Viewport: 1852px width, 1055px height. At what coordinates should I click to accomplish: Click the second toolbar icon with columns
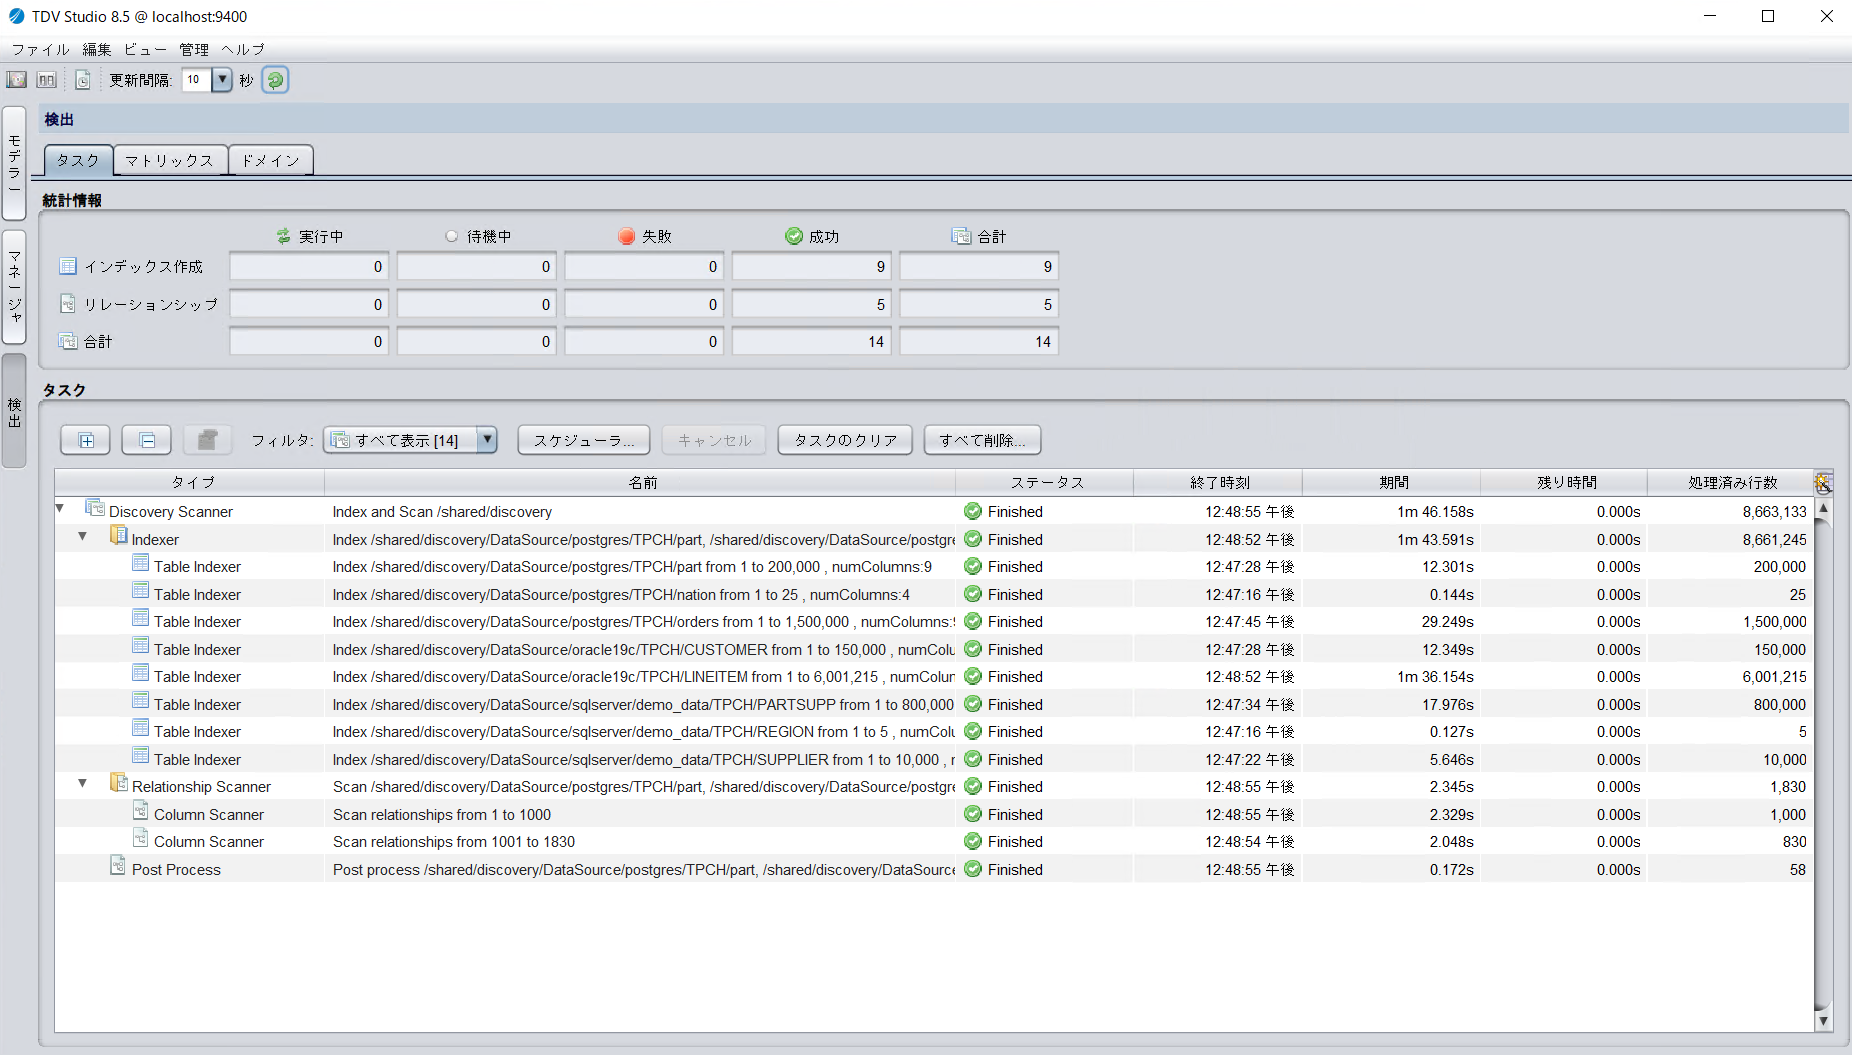click(47, 80)
